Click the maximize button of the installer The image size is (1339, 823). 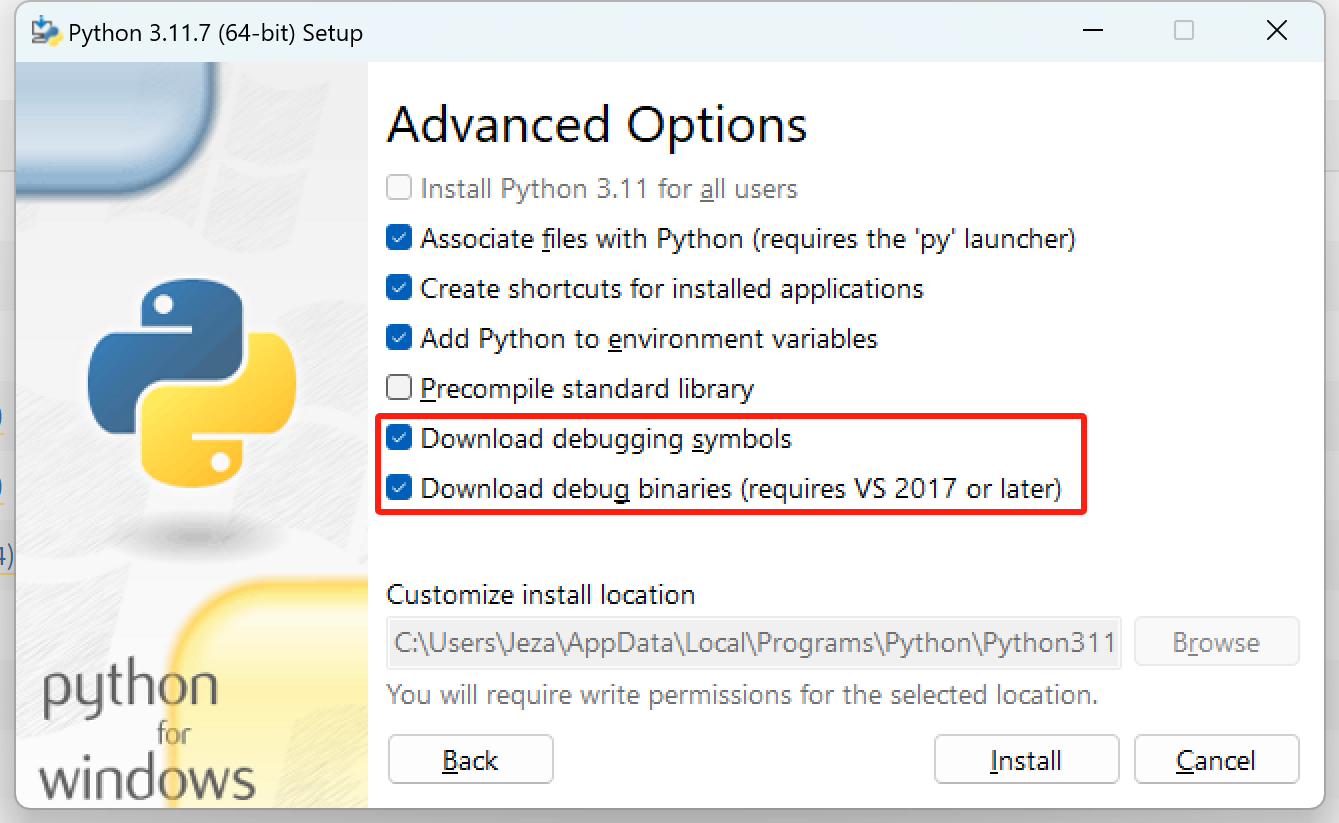(1184, 31)
